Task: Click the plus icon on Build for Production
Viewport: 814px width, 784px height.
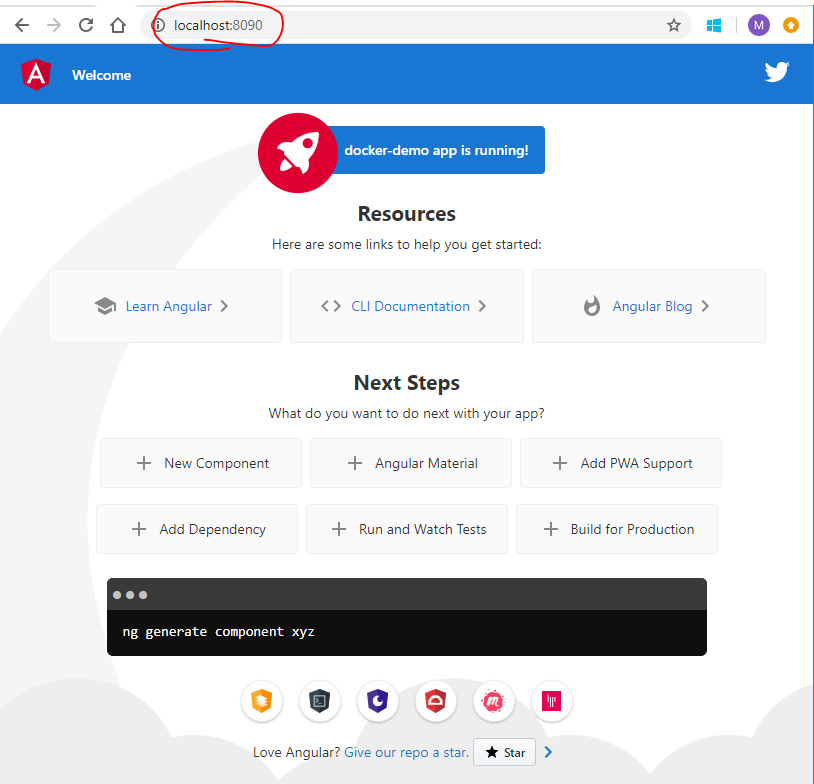Action: (551, 529)
